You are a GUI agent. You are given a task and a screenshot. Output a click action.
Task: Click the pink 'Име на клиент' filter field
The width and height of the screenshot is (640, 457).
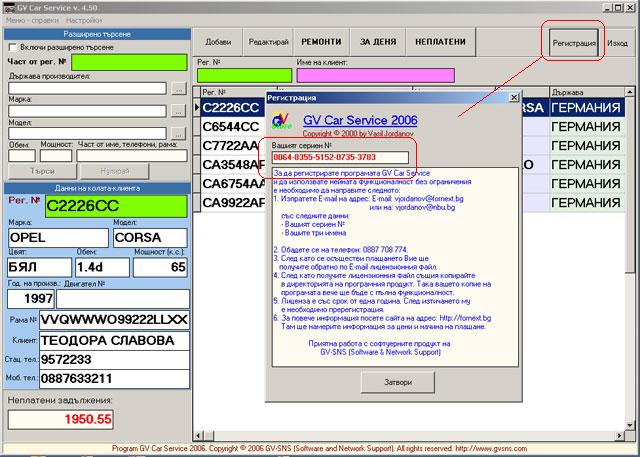[376, 76]
